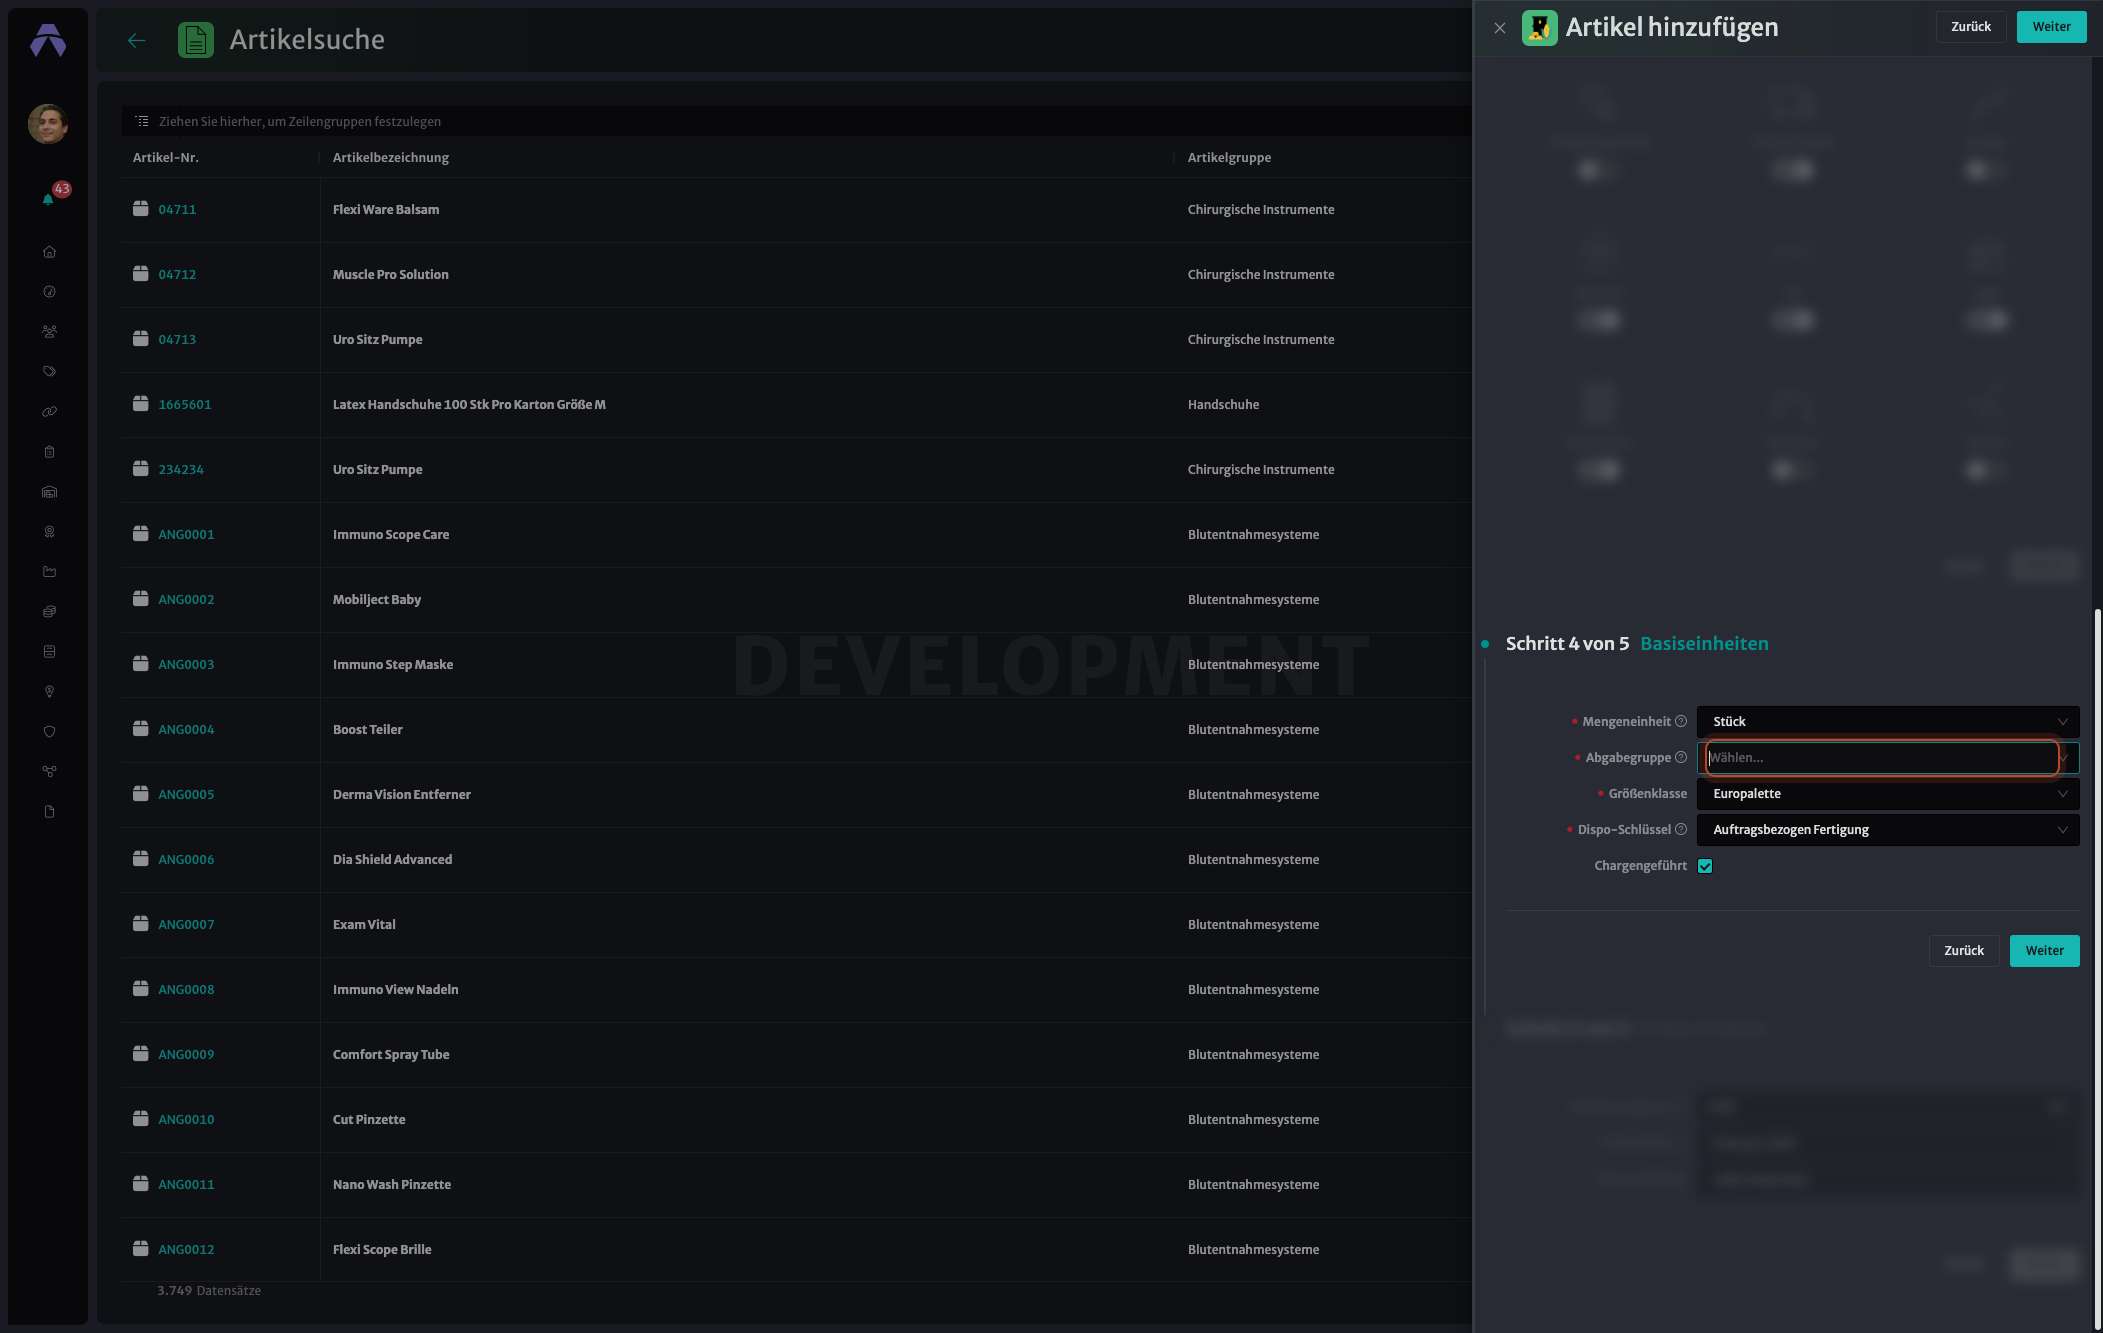Click the user profile avatar
The image size is (2103, 1333).
coord(48,124)
